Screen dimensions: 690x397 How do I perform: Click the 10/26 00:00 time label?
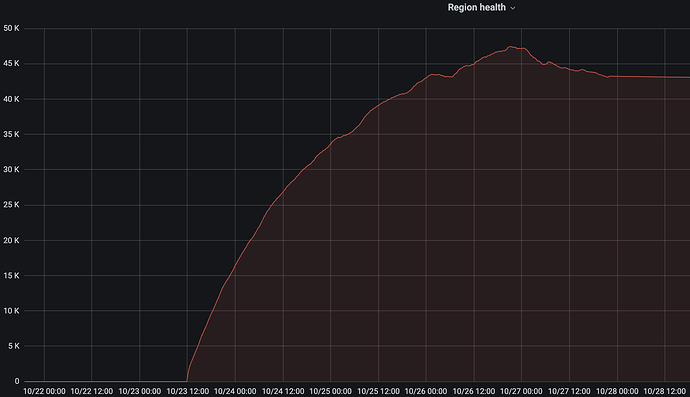[x=426, y=391]
